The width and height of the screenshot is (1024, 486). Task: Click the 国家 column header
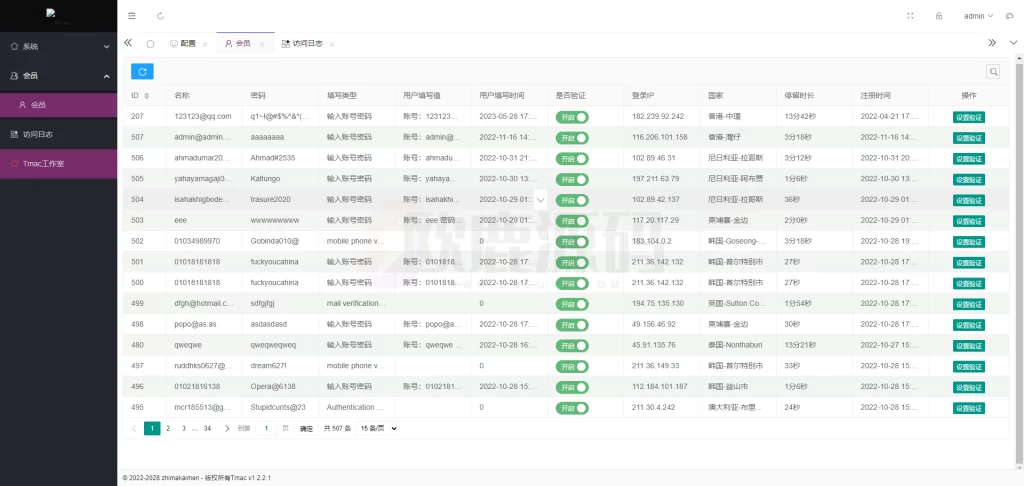coord(715,95)
